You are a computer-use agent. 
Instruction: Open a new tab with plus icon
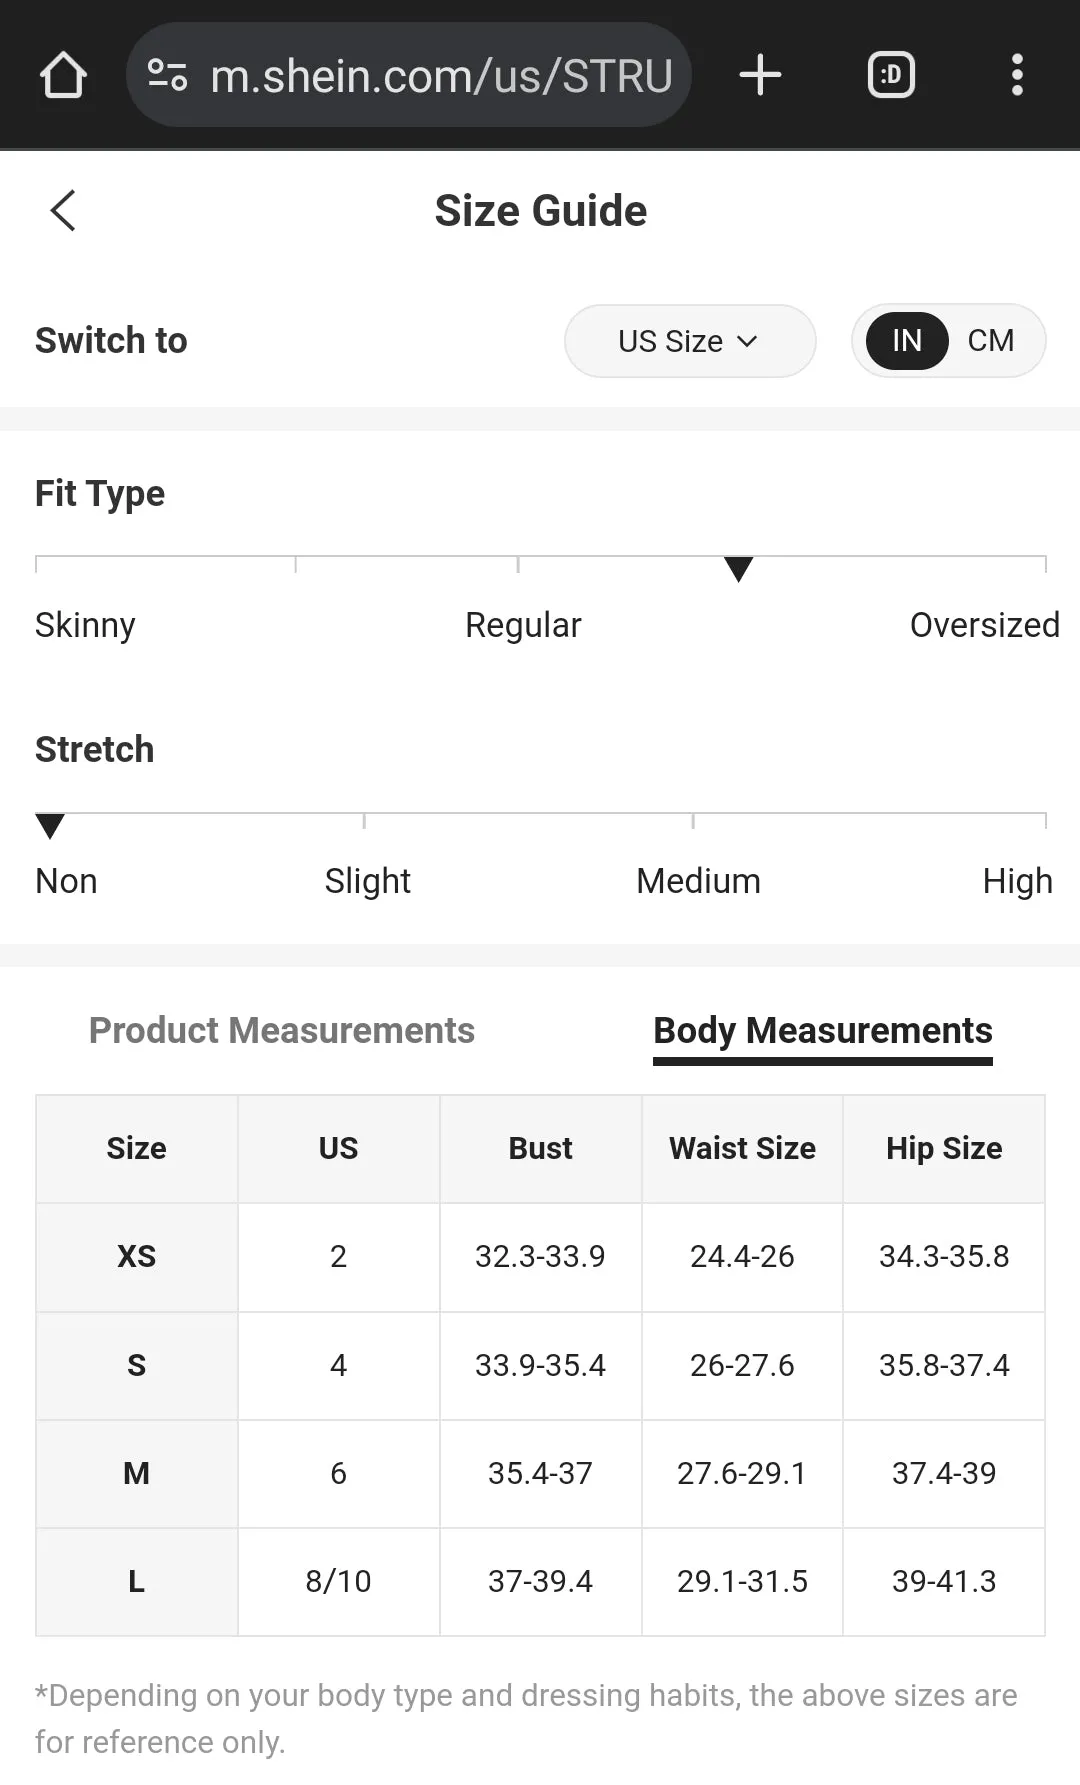pos(760,75)
